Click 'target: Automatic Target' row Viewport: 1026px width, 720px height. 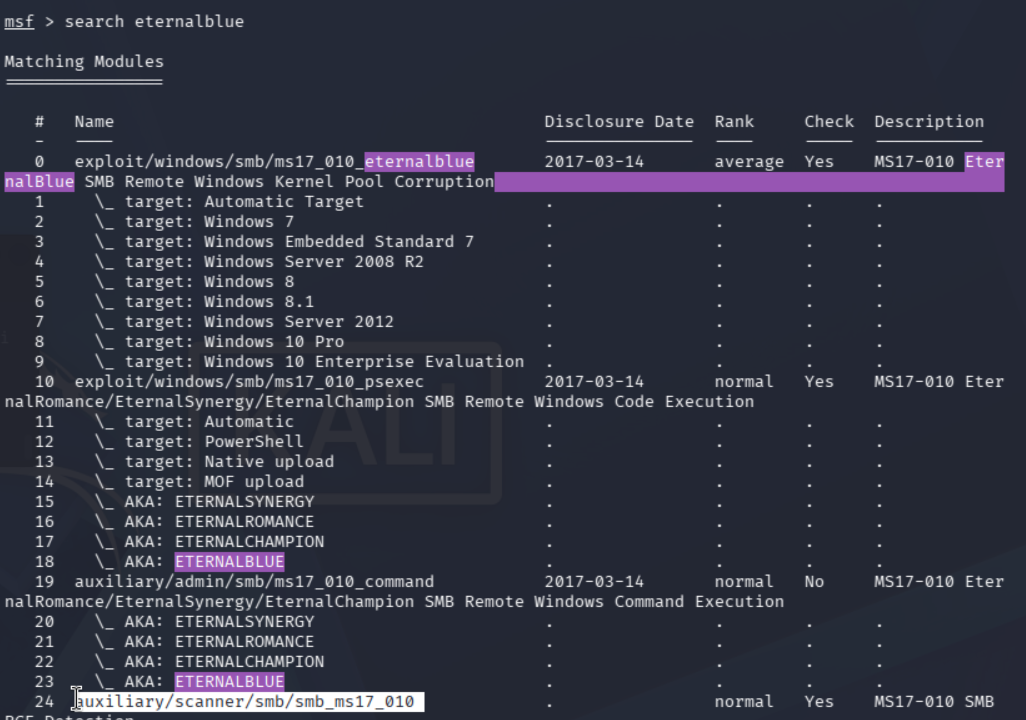click(244, 202)
